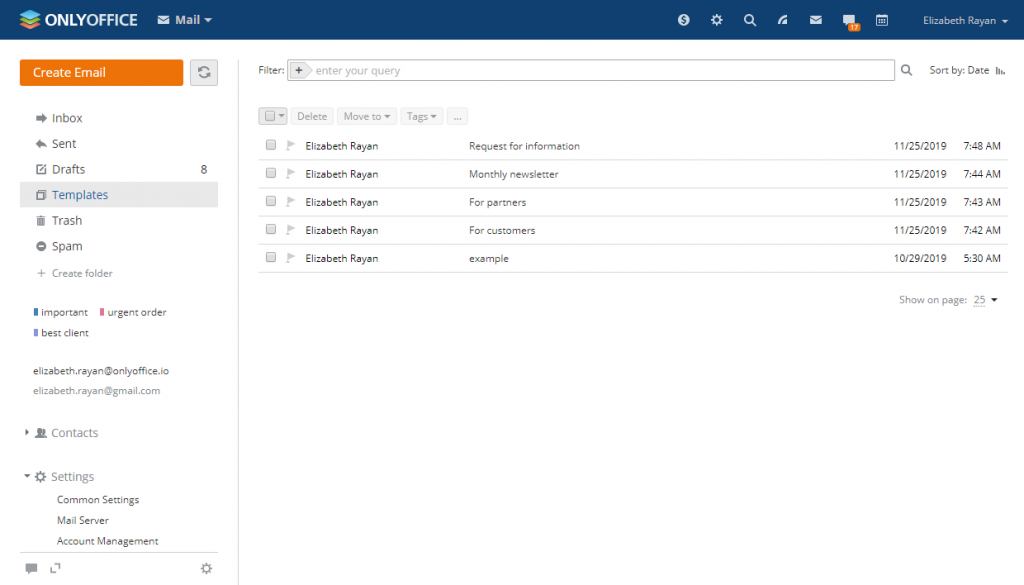This screenshot has height=585, width=1024.
Task: Select the elizabeth.rayan@onlyoffice.io account
Action: pyautogui.click(x=101, y=371)
